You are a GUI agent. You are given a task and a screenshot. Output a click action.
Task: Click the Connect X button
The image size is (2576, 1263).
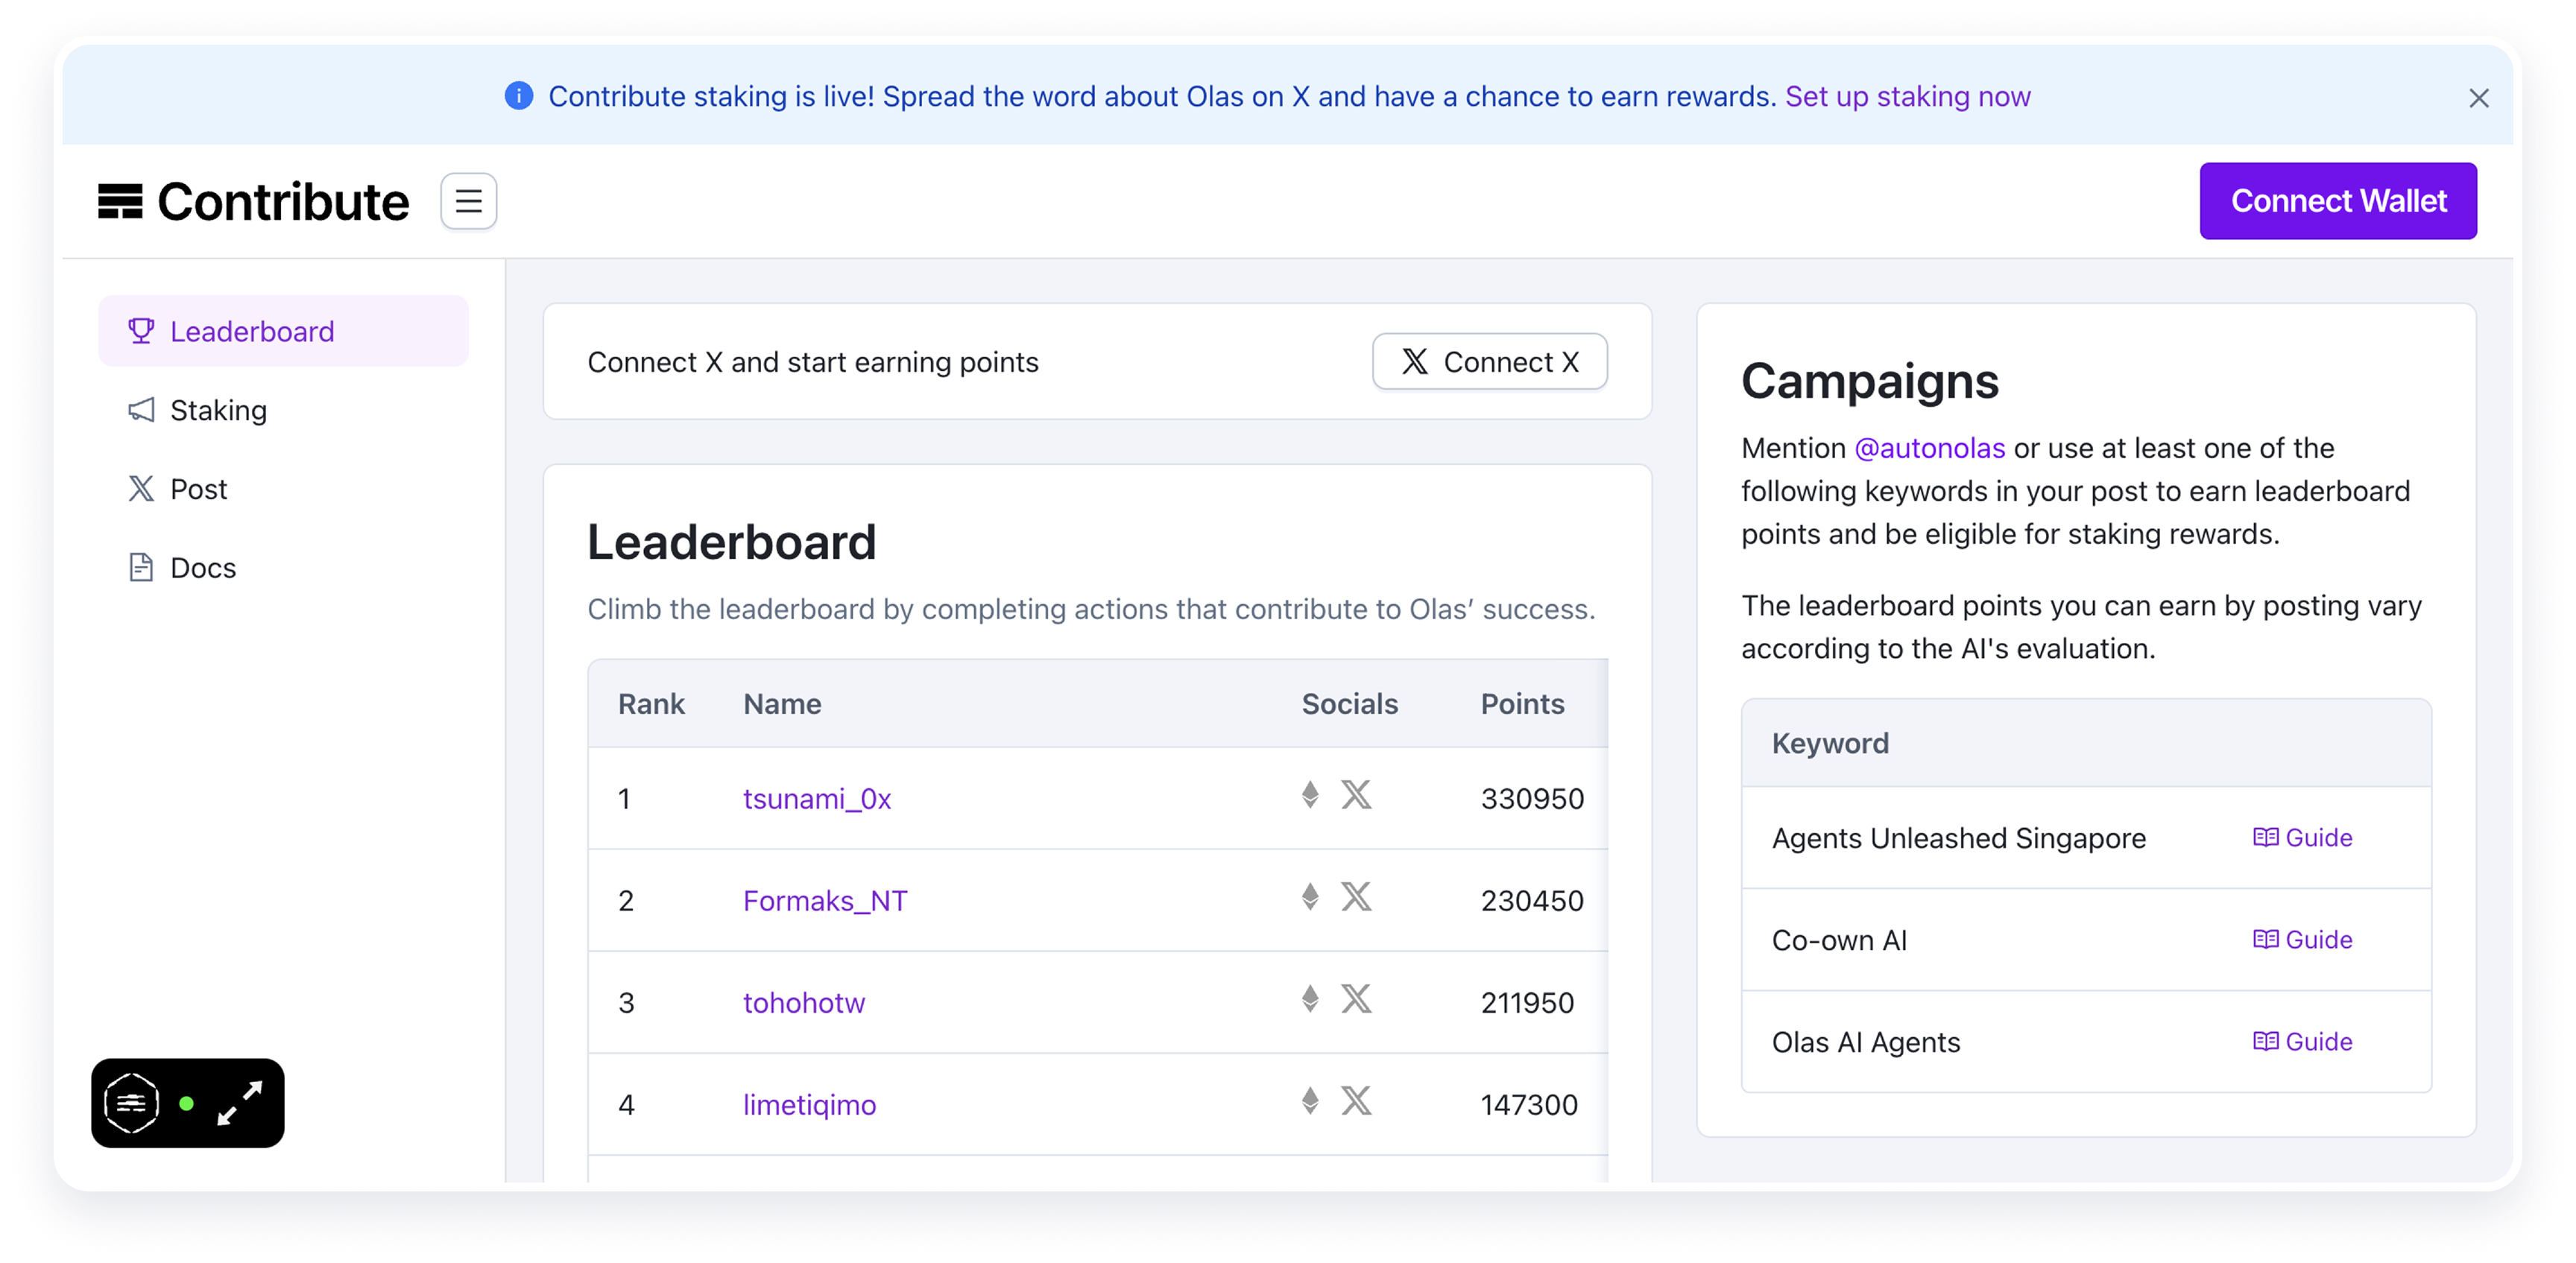pyautogui.click(x=1489, y=362)
